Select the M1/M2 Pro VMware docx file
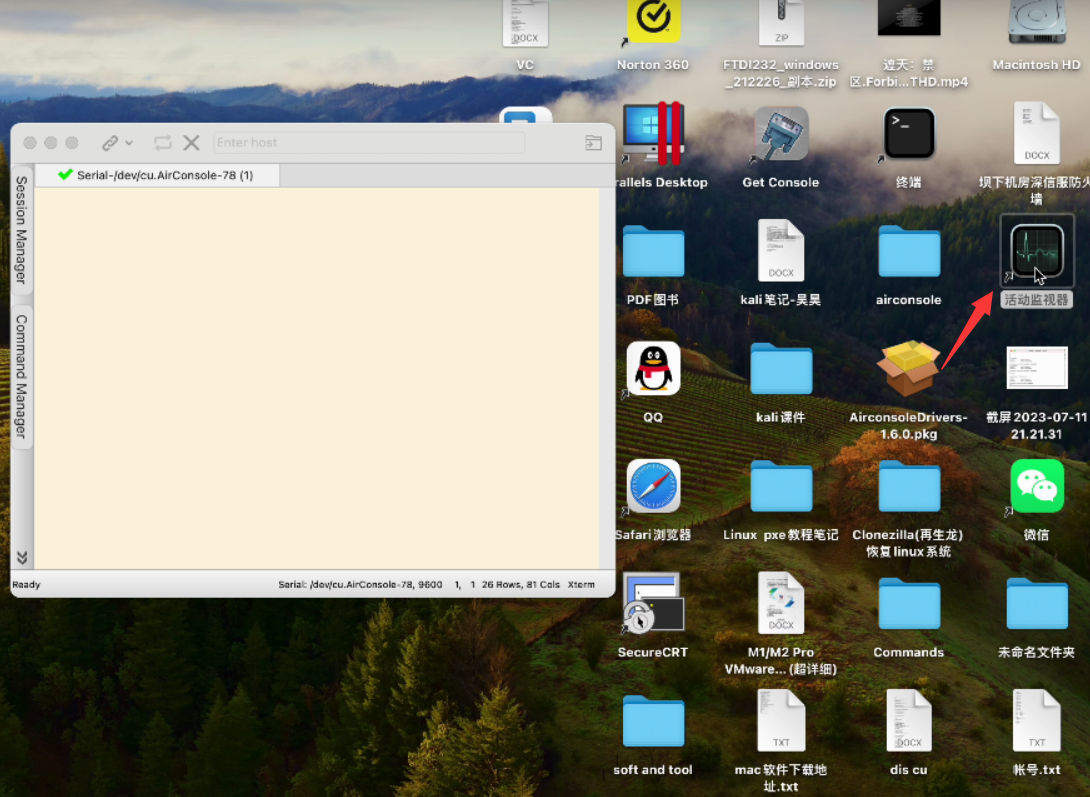The image size is (1090, 797). (781, 602)
